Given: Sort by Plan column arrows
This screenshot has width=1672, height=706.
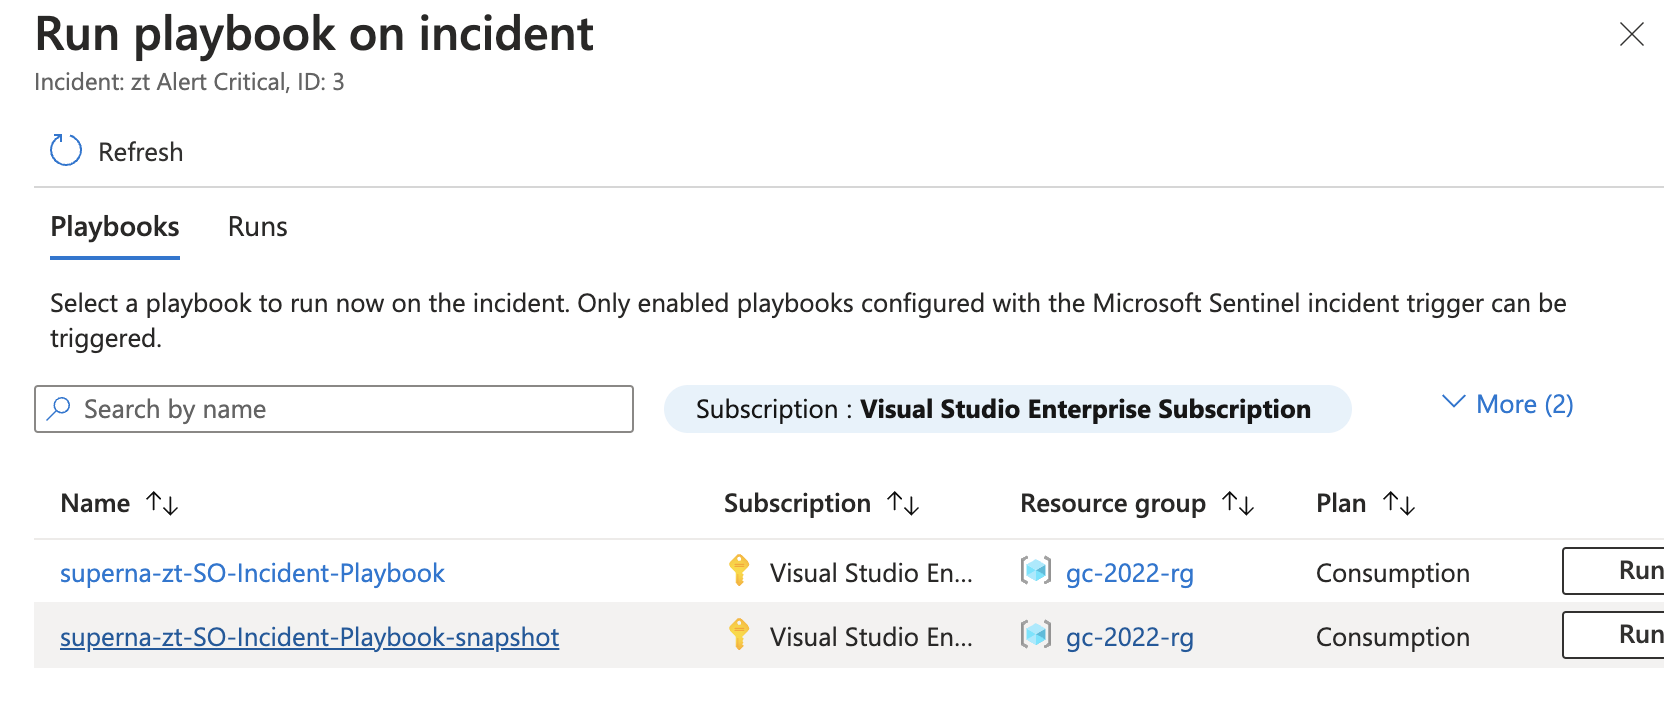Looking at the screenshot, I should [x=1399, y=503].
